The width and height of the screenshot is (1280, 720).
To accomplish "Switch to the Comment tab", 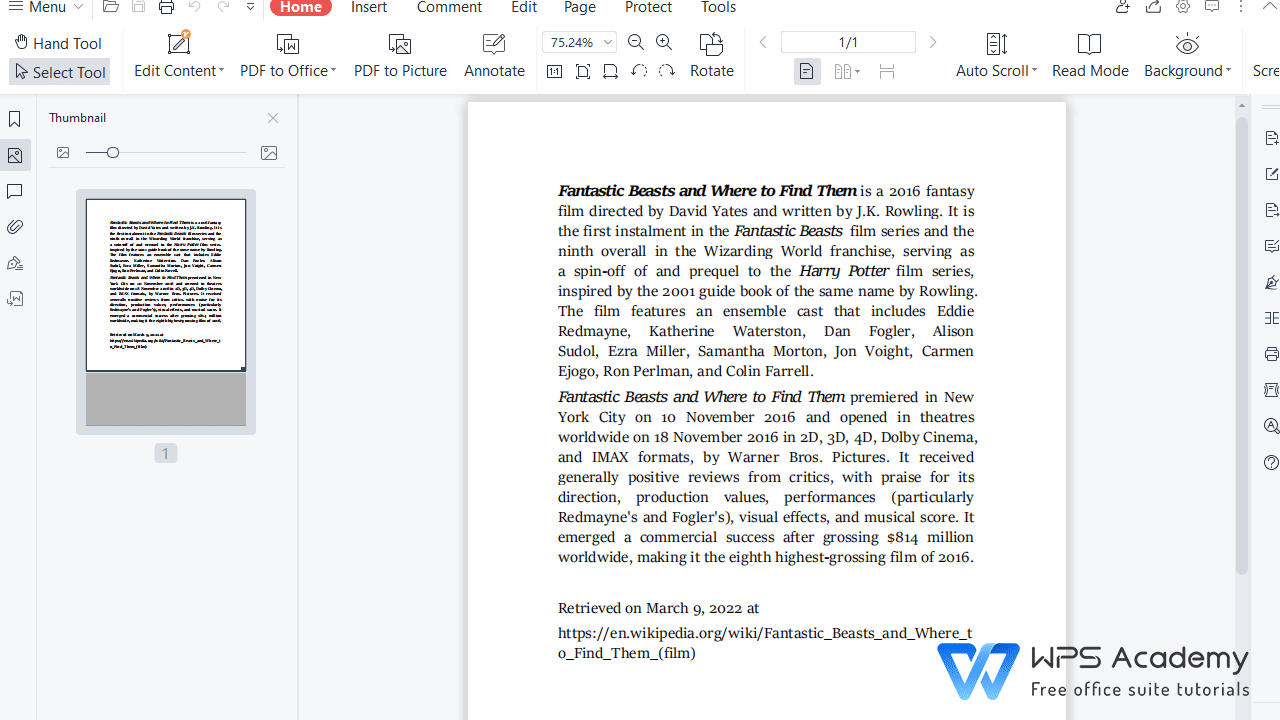I will [449, 7].
